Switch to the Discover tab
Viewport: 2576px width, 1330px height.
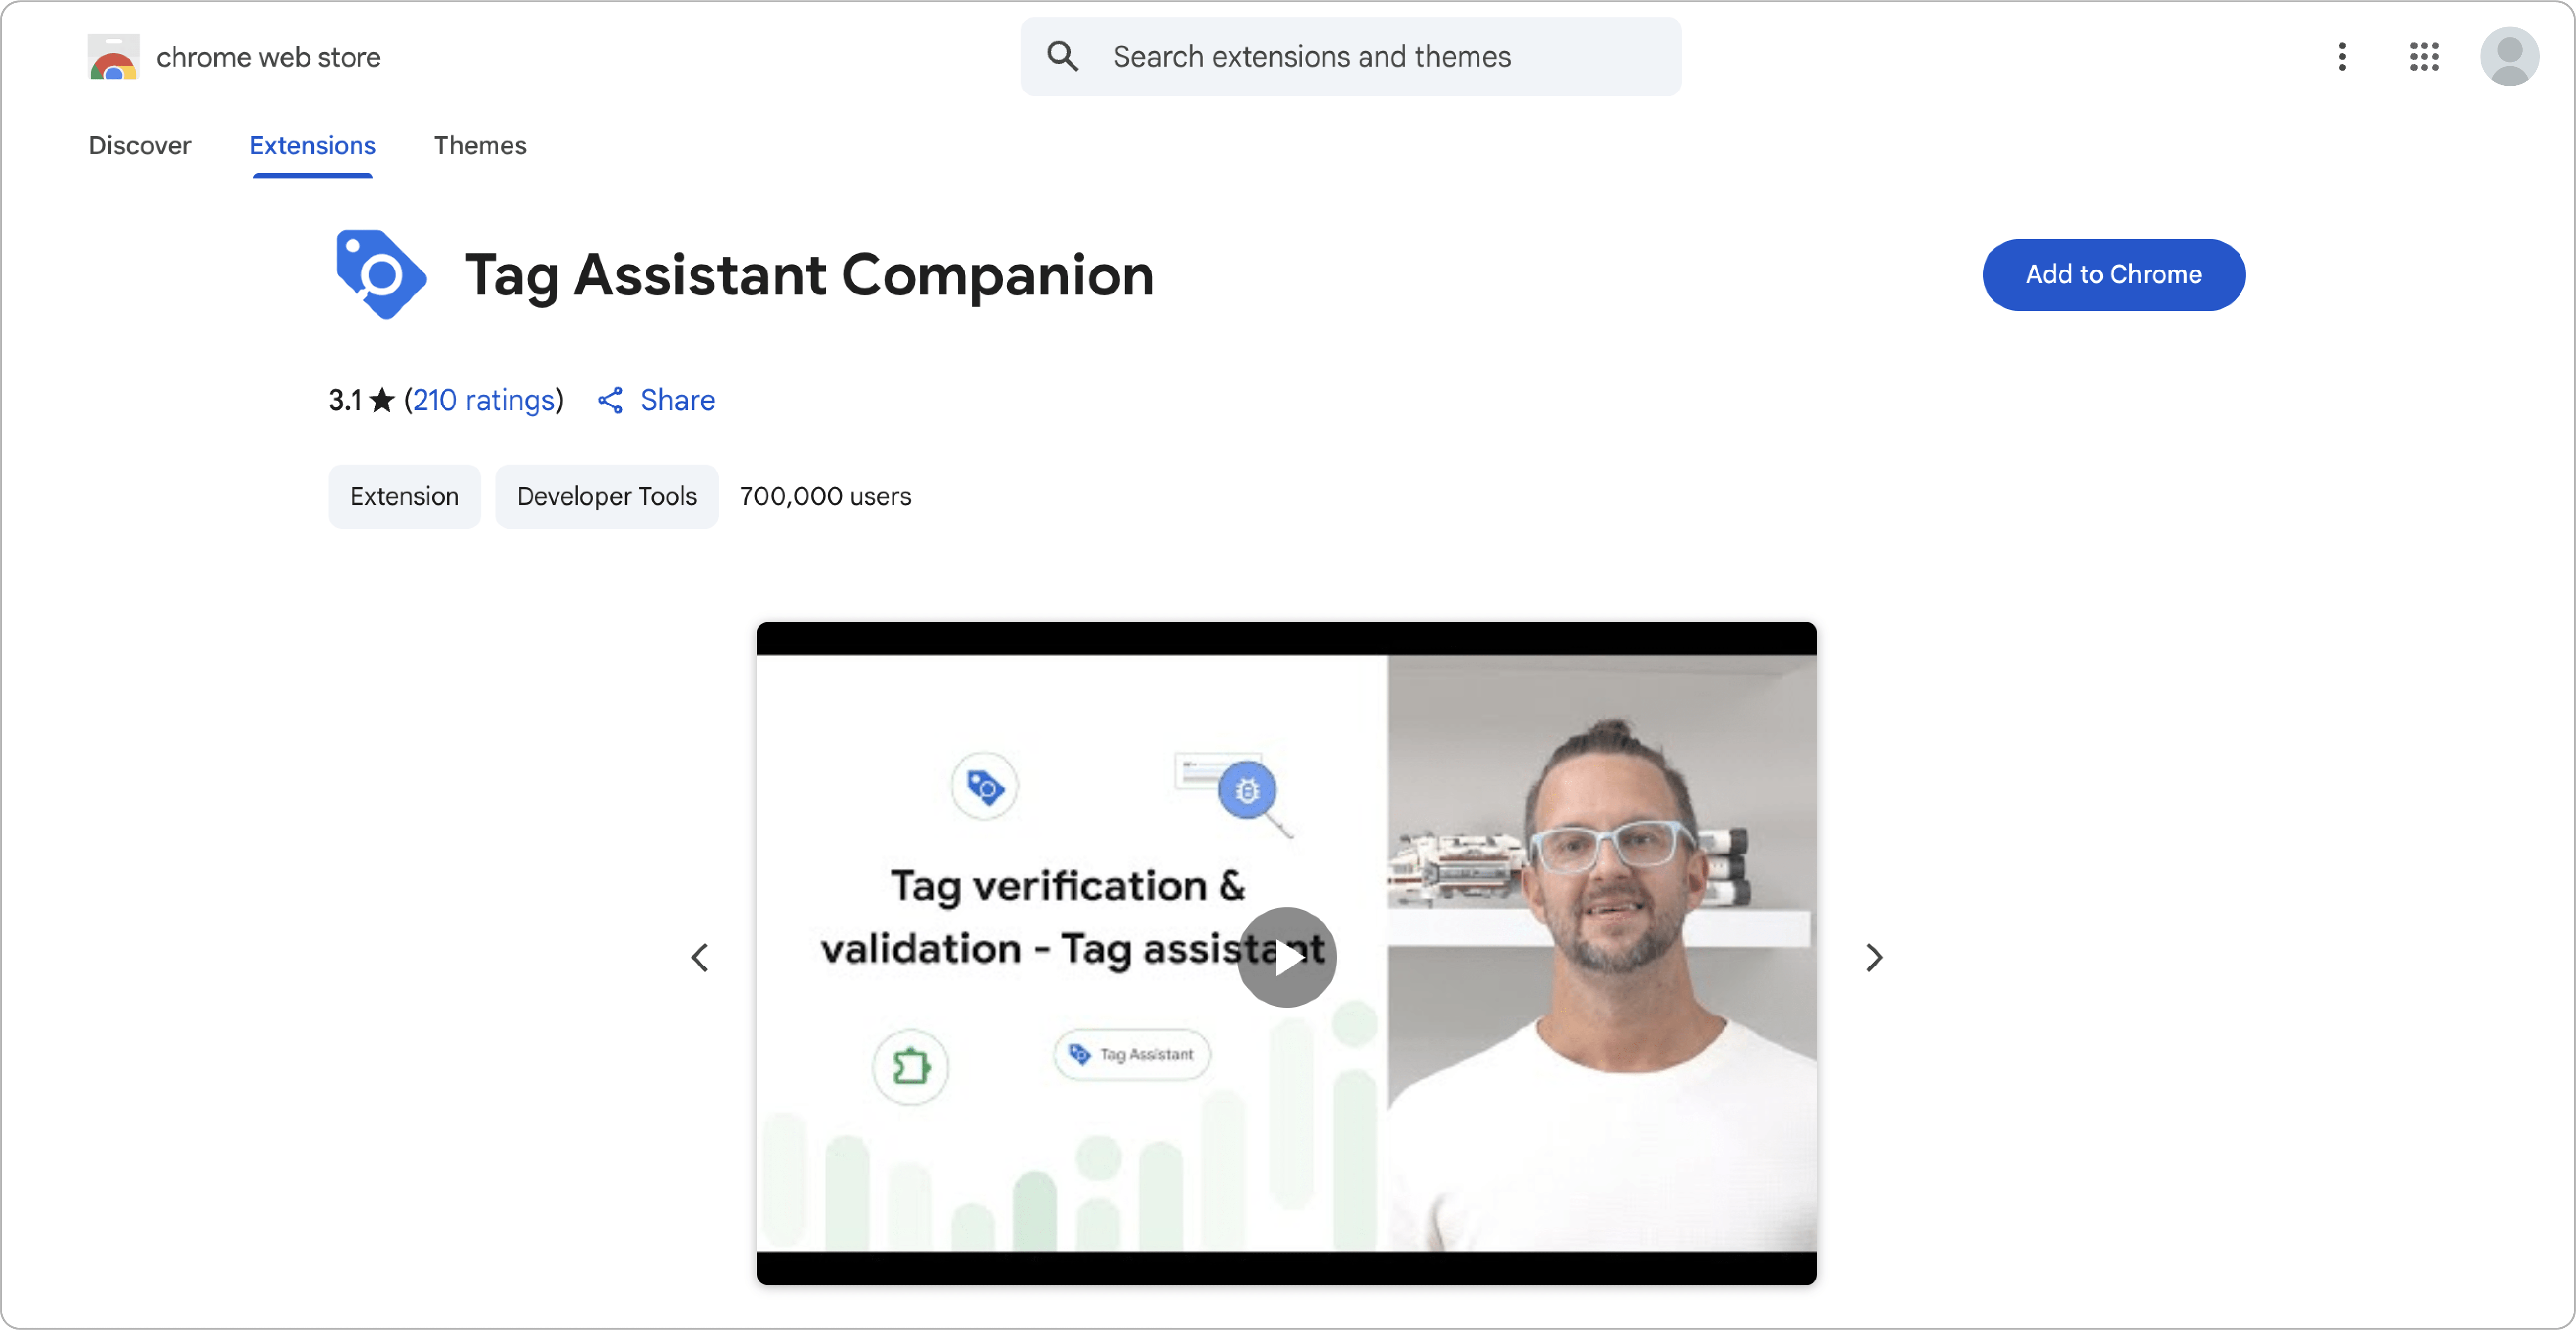(x=140, y=145)
